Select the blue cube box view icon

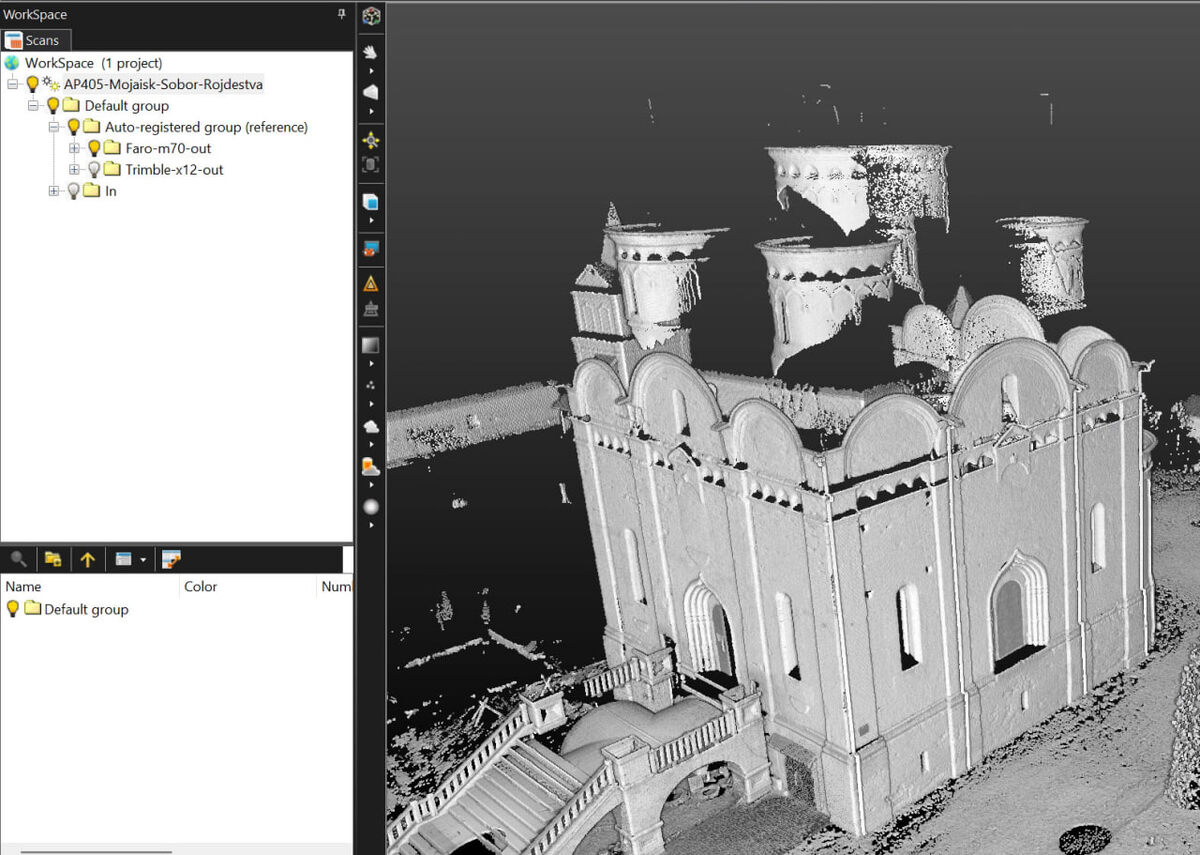click(371, 201)
